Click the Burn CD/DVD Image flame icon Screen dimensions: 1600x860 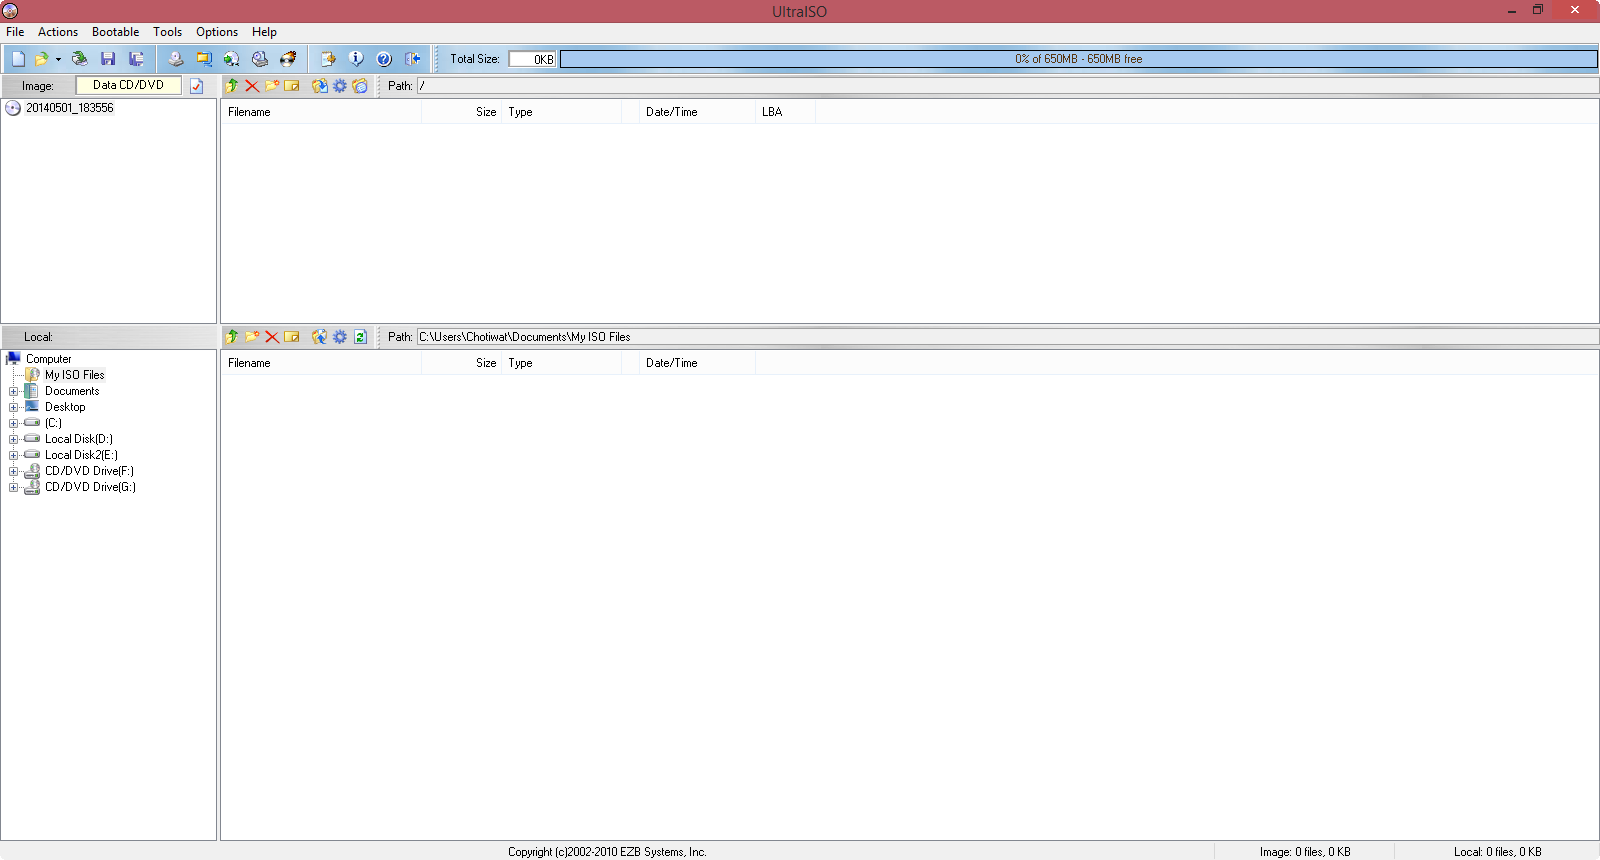point(288,59)
